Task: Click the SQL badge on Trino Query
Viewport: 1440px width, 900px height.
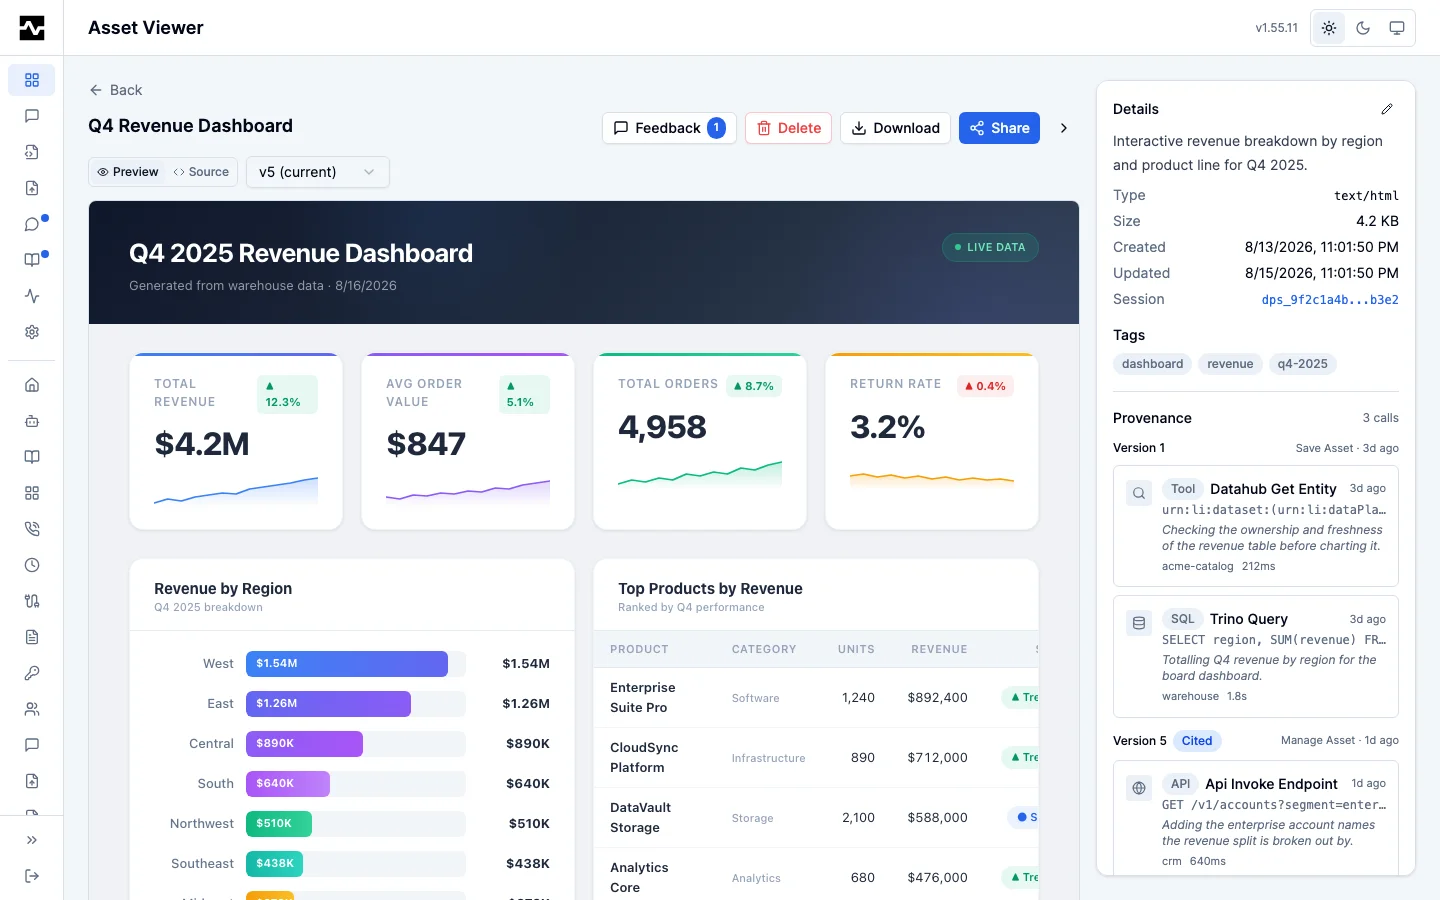Action: [x=1183, y=619]
